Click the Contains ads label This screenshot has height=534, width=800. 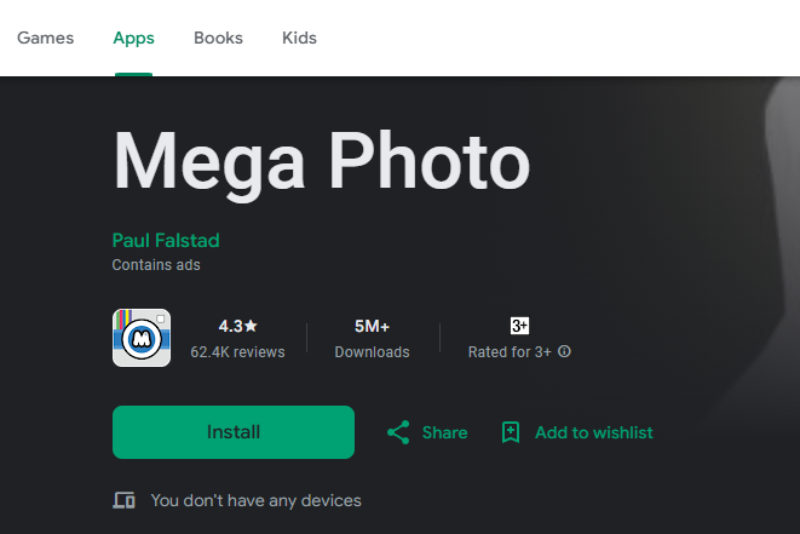click(156, 265)
